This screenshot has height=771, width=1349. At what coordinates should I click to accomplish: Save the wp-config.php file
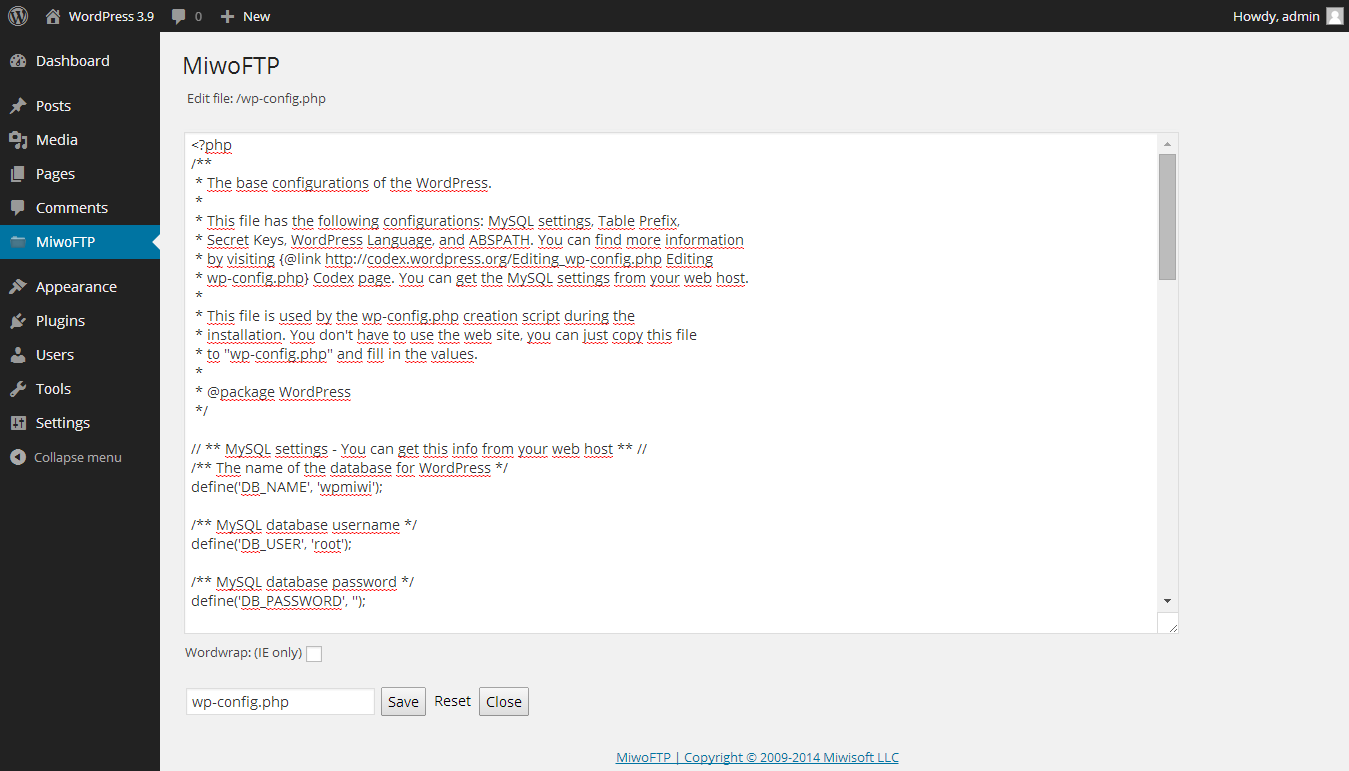coord(403,702)
